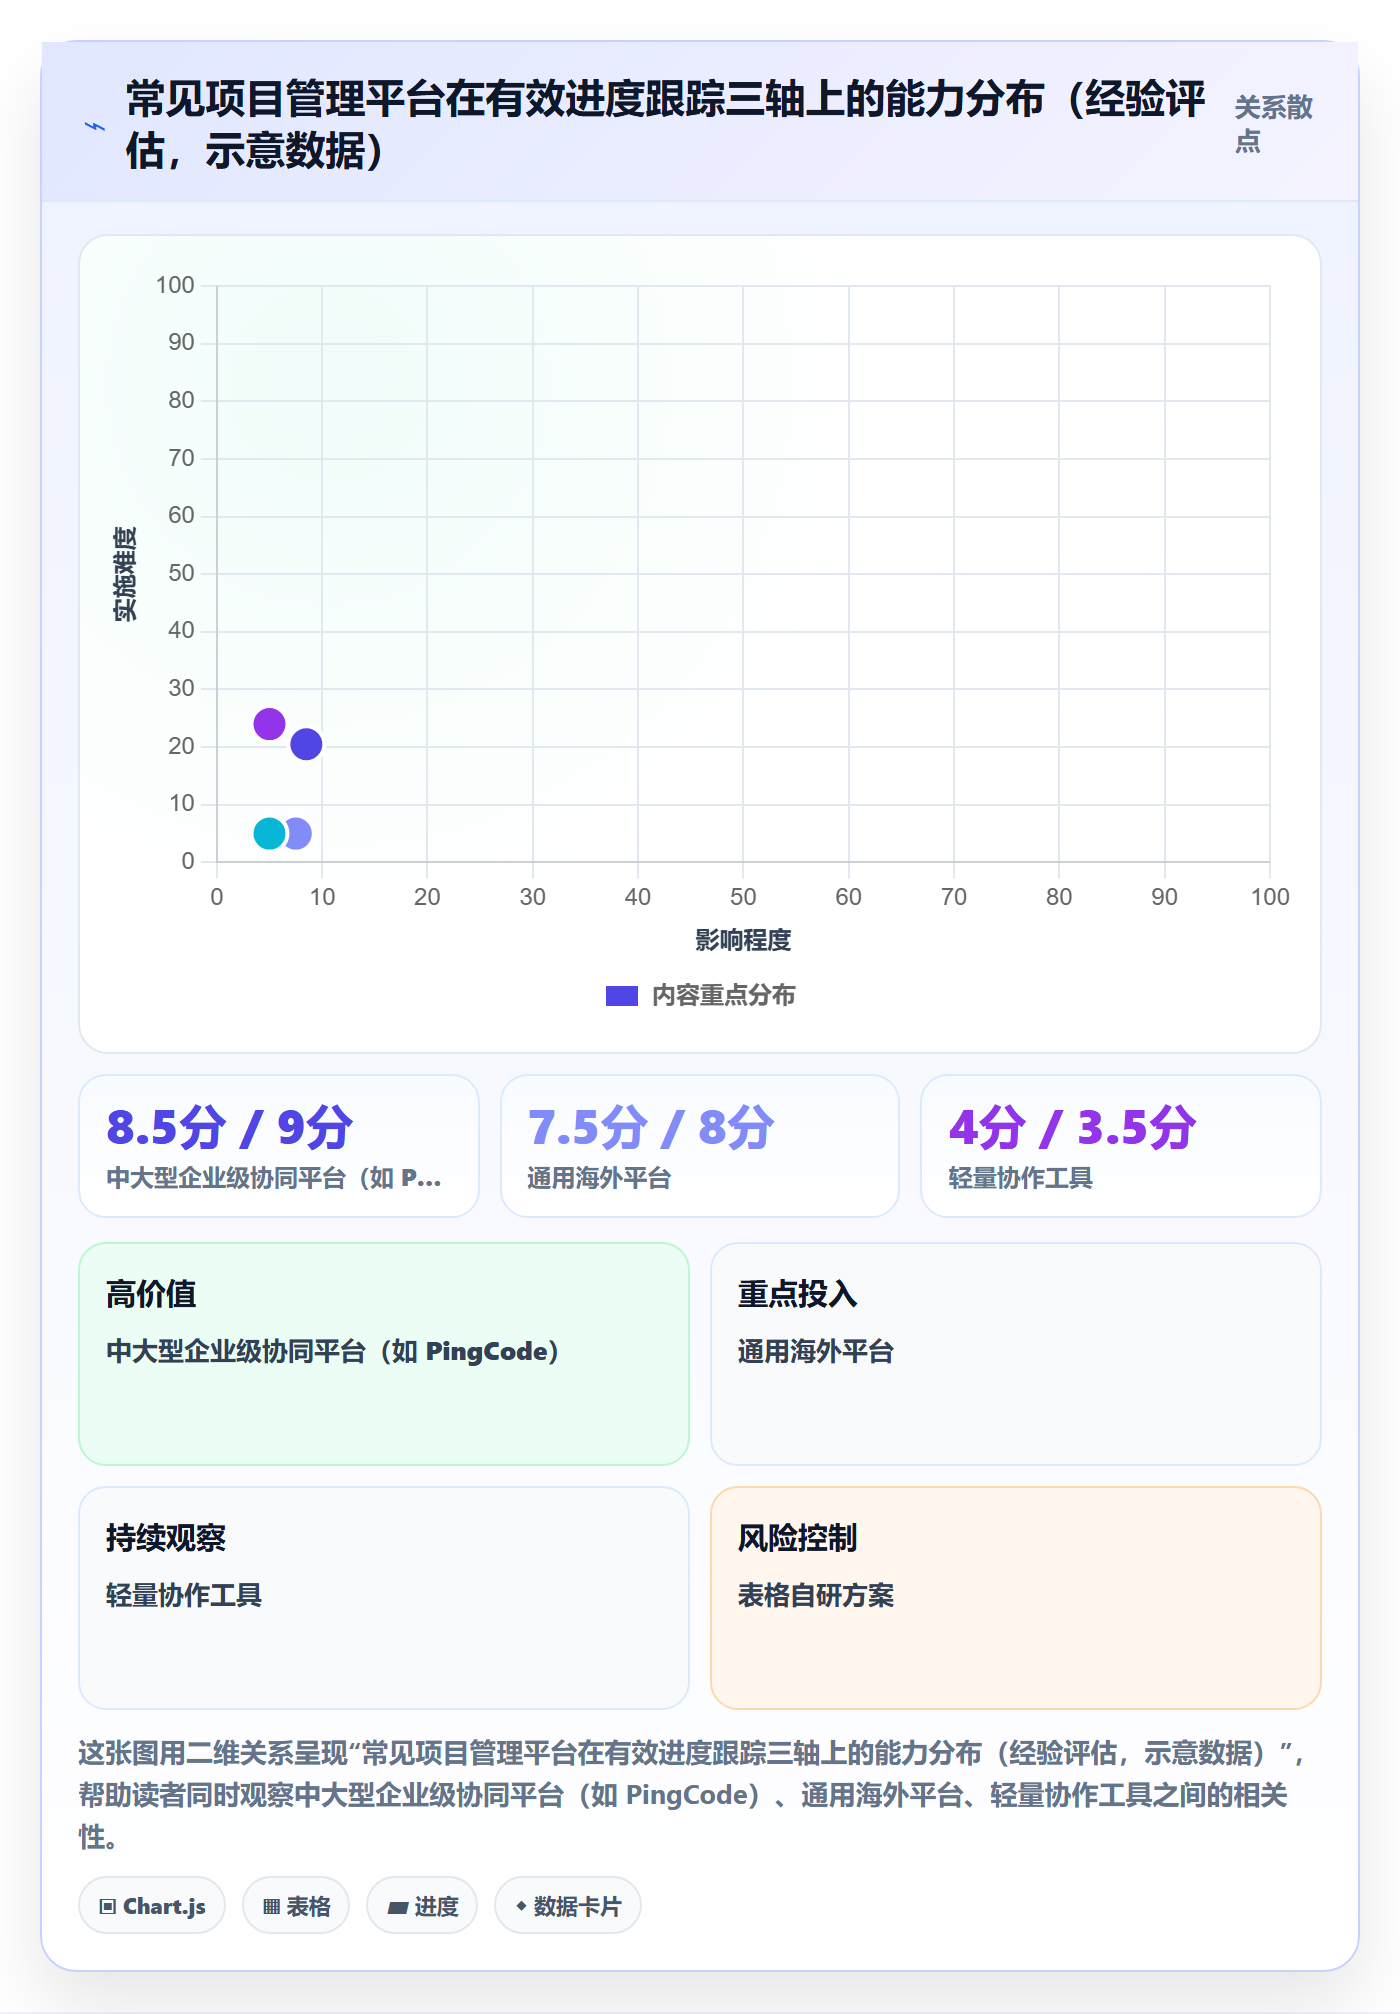
Task: Click the lightning icon beside the title
Action: click(94, 126)
